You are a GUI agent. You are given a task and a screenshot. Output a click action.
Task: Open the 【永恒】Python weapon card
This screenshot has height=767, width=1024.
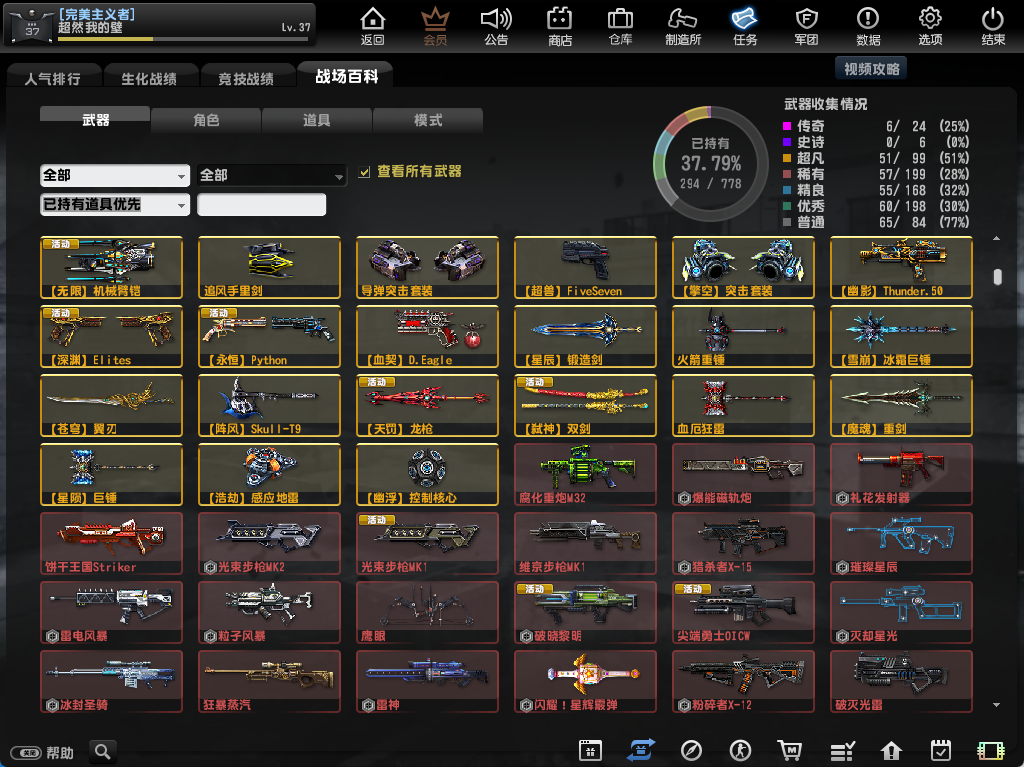269,336
